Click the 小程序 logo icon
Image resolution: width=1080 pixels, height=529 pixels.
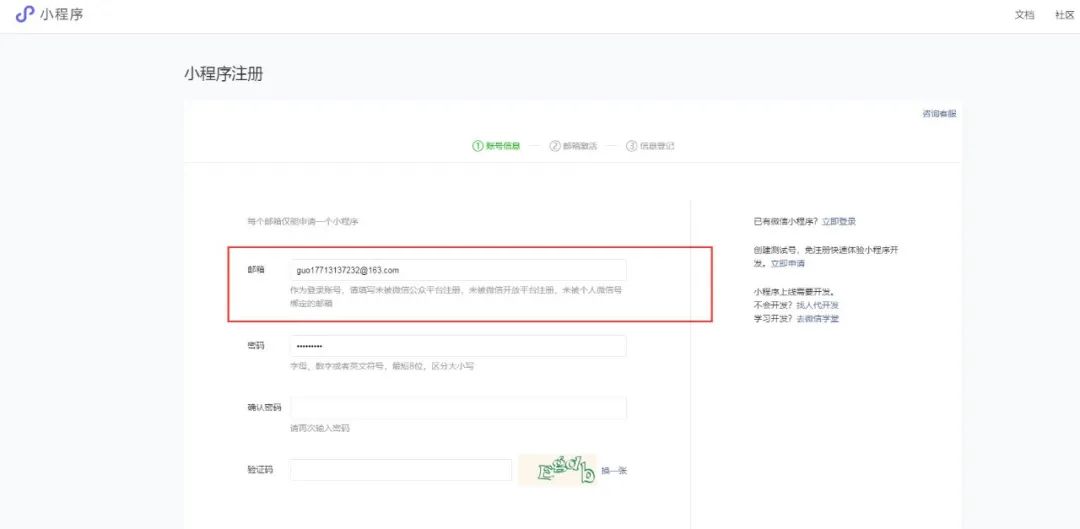[25, 14]
